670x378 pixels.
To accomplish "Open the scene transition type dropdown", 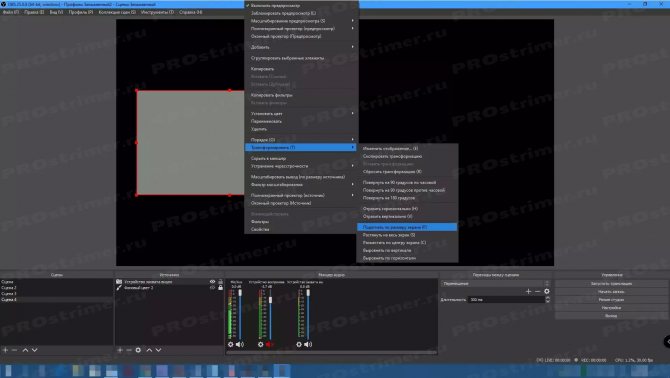I will pyautogui.click(x=495, y=284).
